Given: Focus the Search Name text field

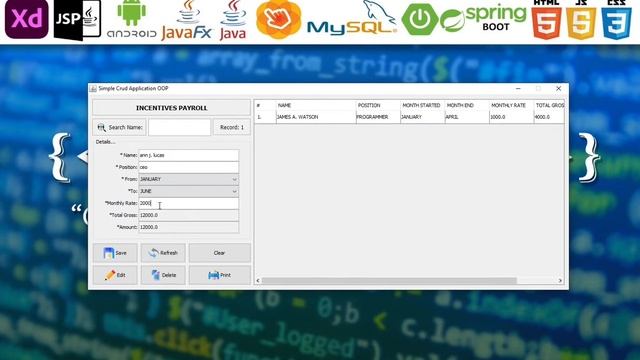Looking at the screenshot, I should pyautogui.click(x=180, y=127).
